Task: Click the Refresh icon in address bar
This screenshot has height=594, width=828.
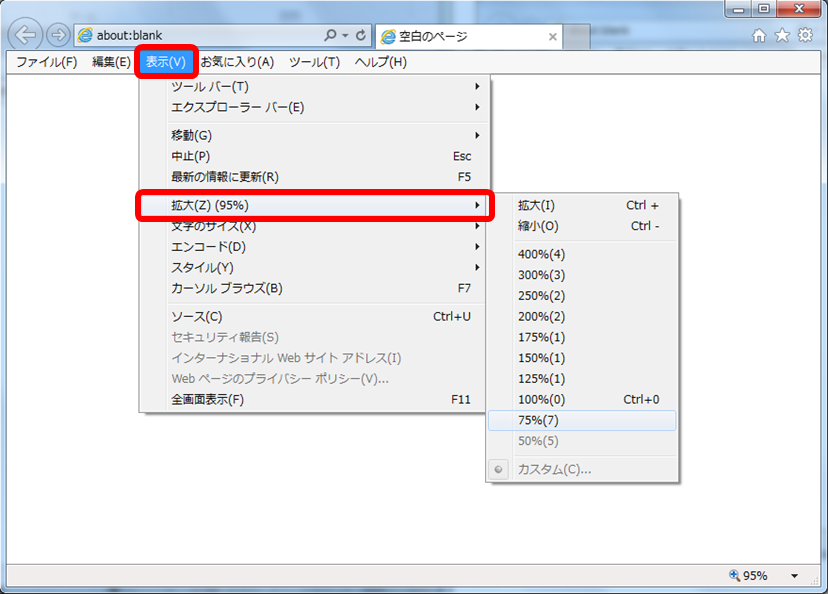Action: coord(360,35)
